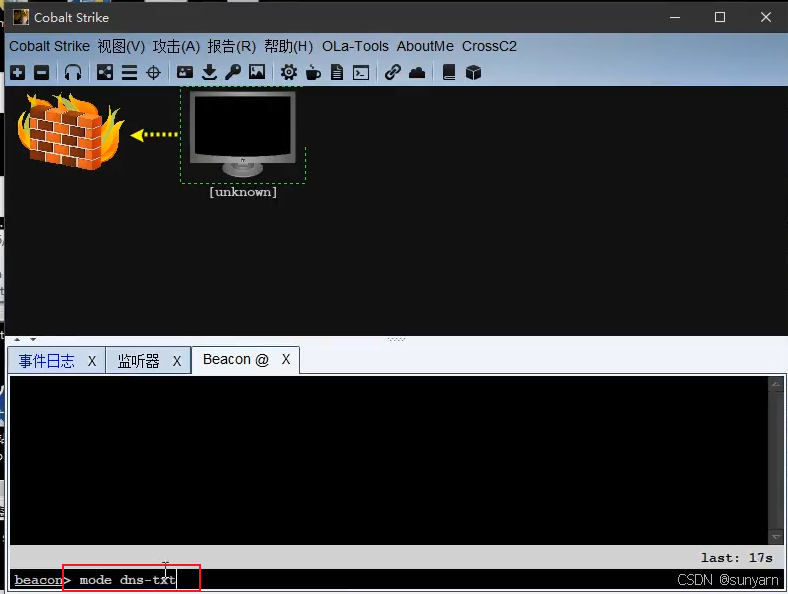Click the last: 17s status text

(737, 558)
